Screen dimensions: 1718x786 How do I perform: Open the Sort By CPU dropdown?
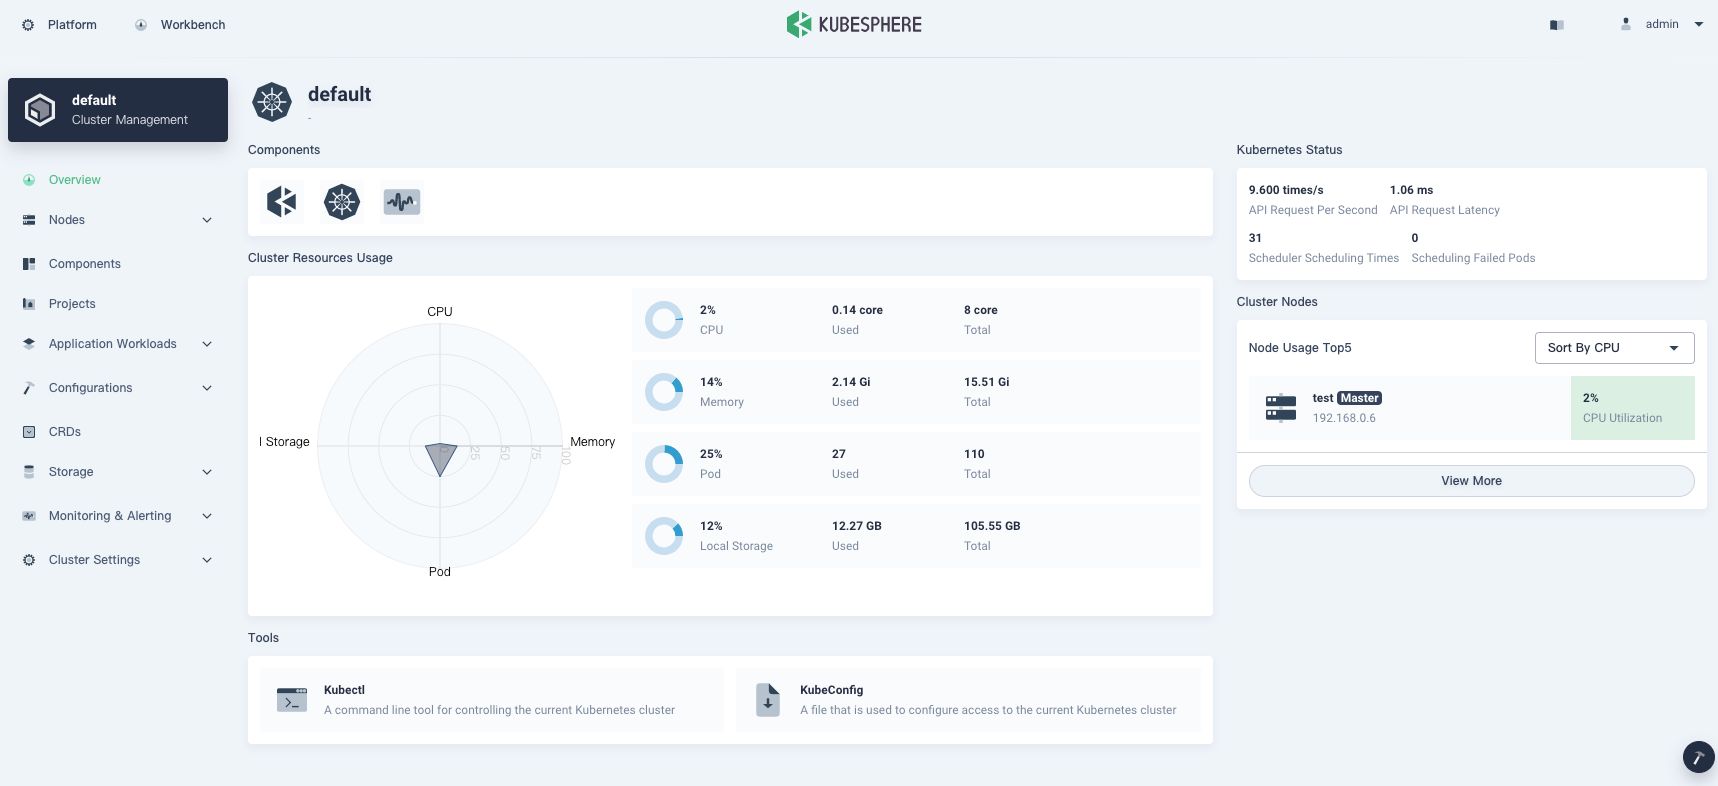1614,348
